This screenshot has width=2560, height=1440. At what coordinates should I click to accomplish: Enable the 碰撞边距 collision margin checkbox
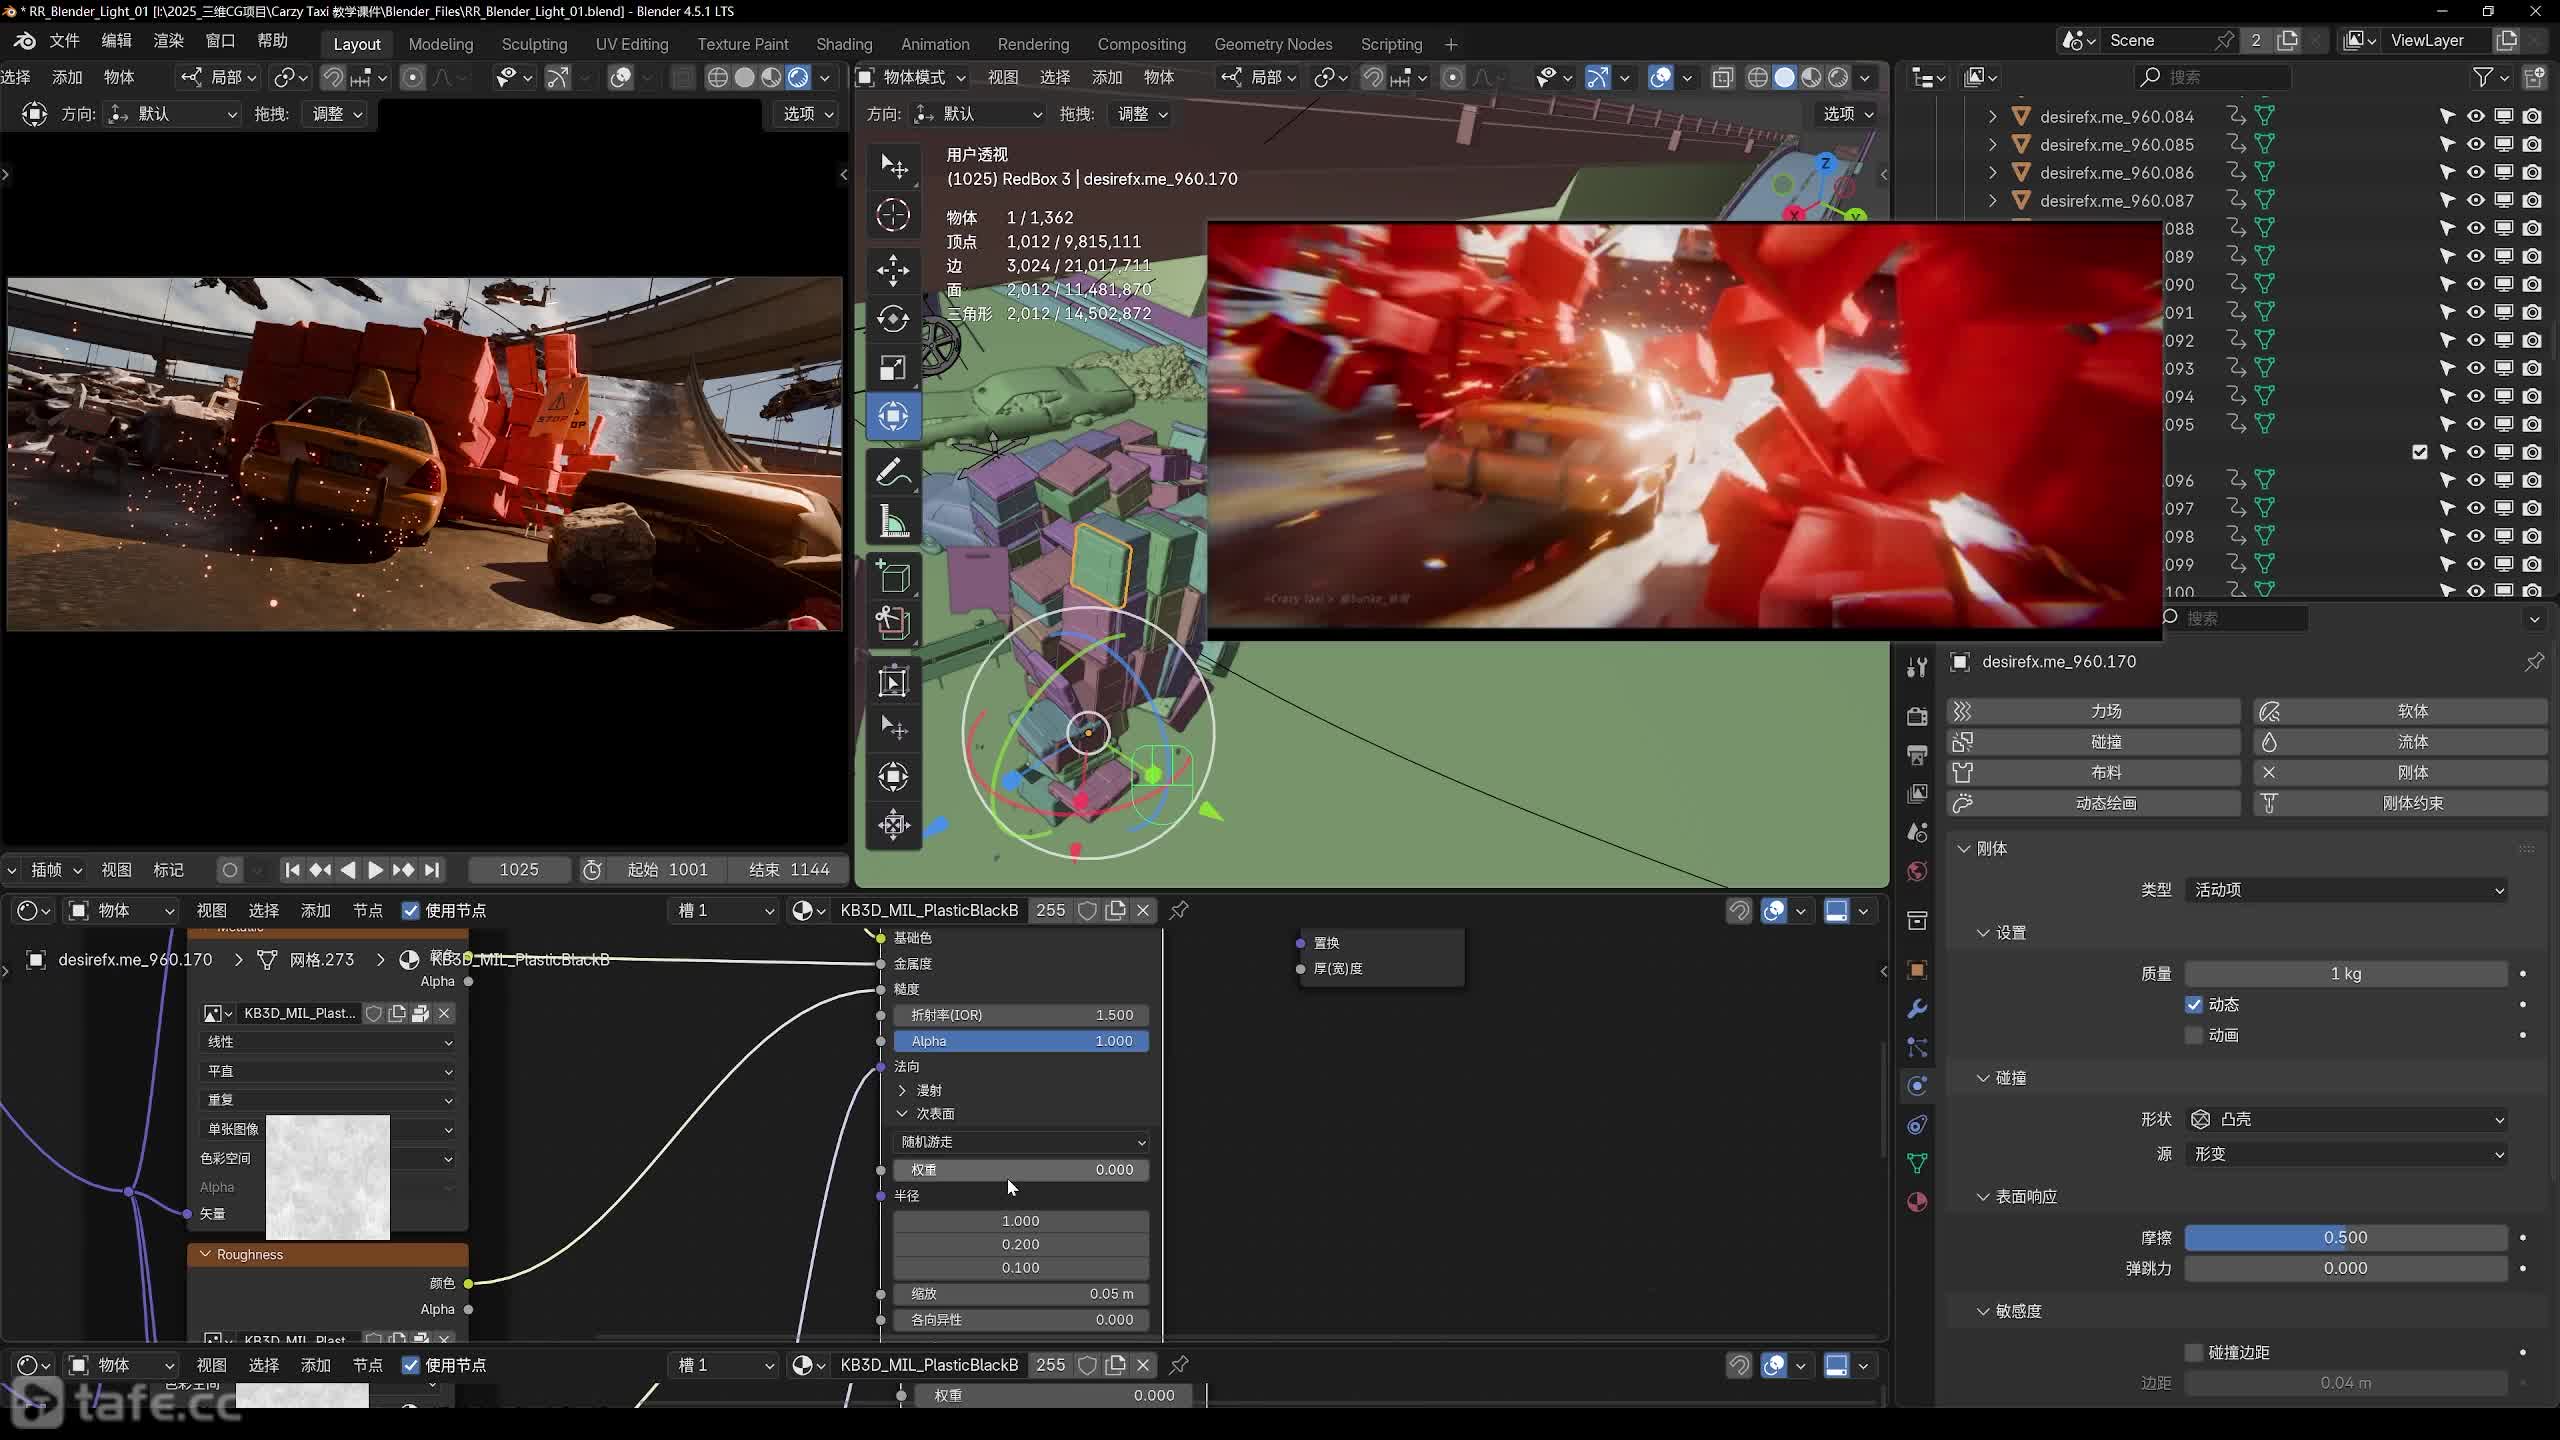(x=2194, y=1352)
